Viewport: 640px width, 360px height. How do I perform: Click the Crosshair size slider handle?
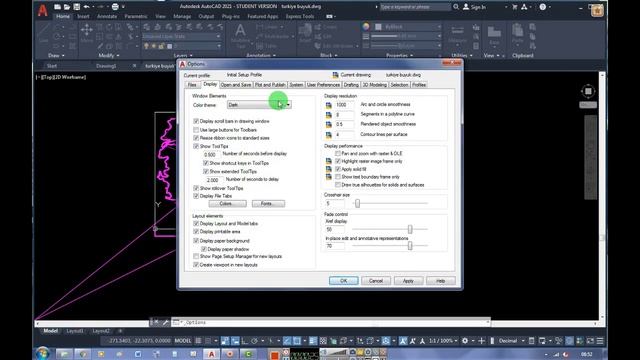click(x=358, y=203)
